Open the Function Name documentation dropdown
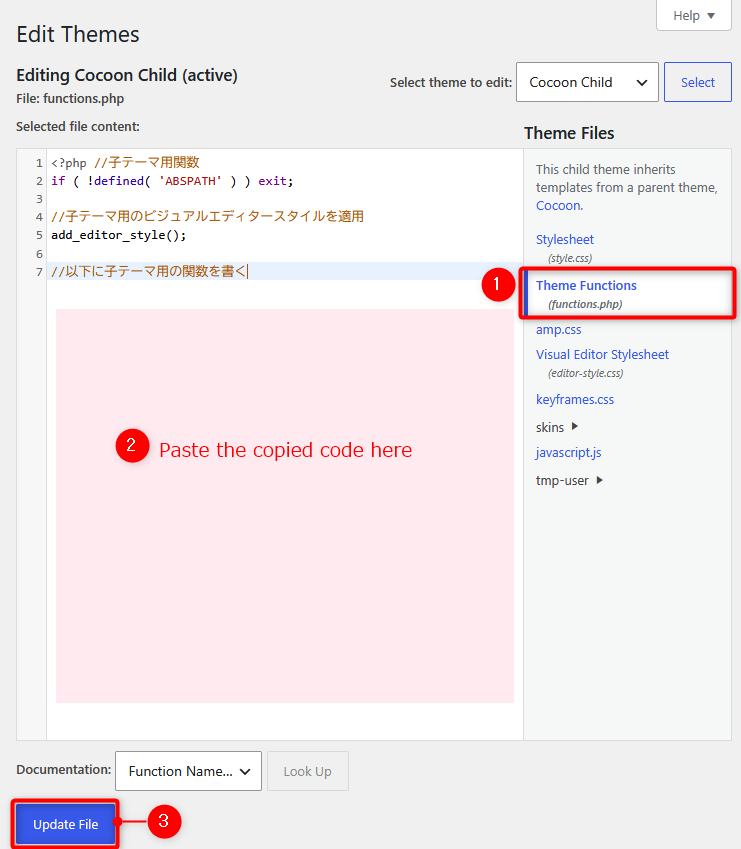Viewport: 741px width, 849px height. pyautogui.click(x=188, y=771)
